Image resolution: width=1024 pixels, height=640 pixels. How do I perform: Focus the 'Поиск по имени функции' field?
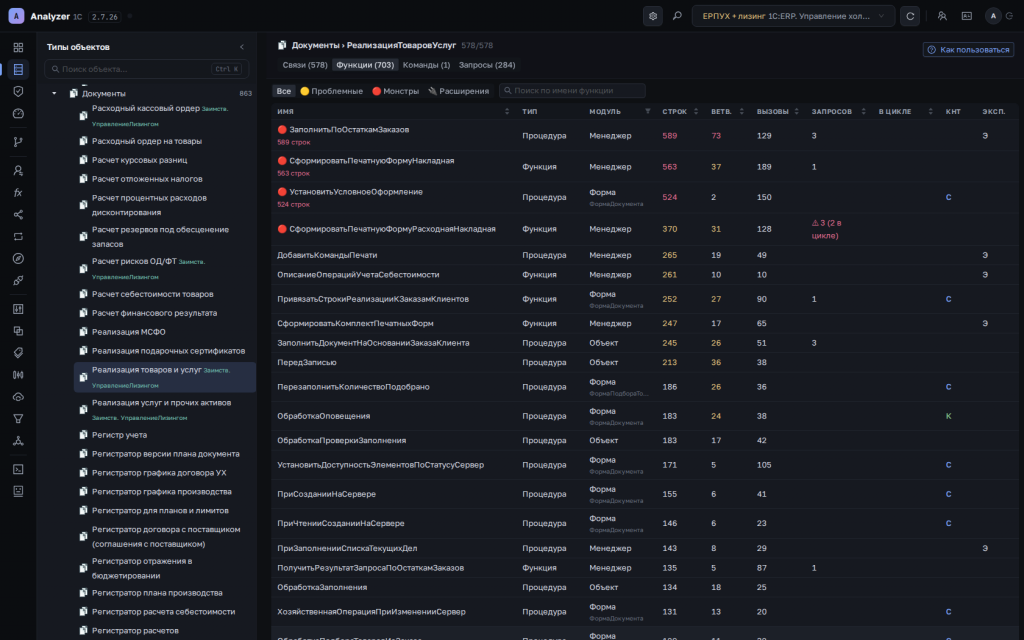point(572,91)
